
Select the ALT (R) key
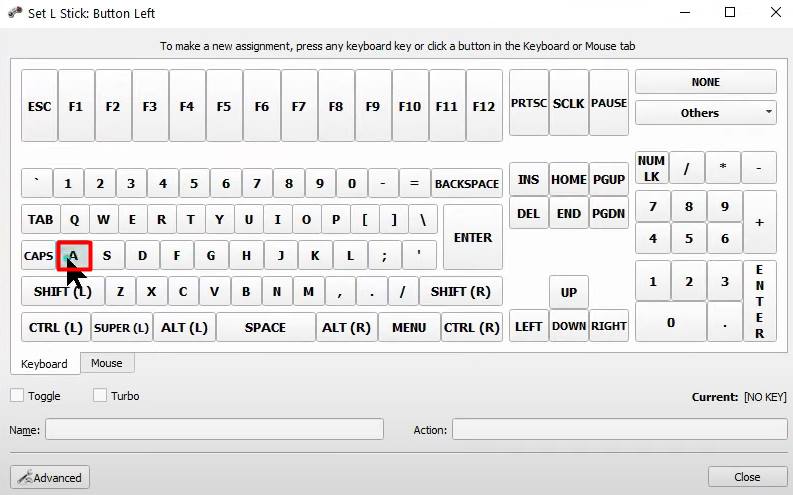346,328
